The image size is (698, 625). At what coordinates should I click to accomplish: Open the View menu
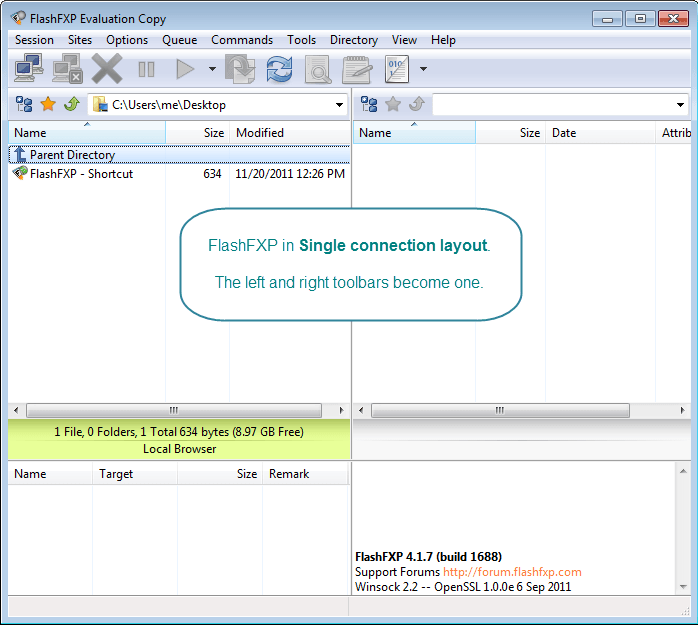point(404,40)
